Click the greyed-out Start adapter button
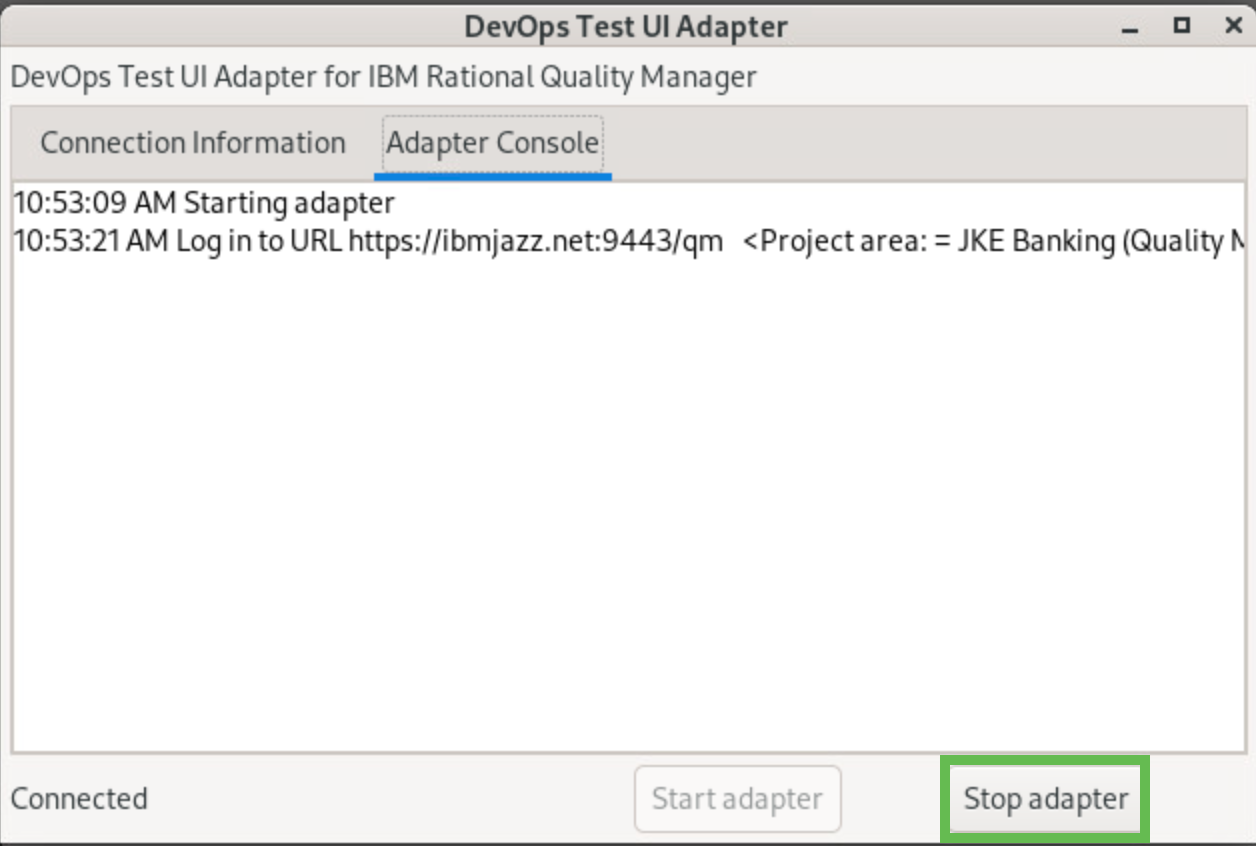Screen dimensions: 1256x846 click(x=737, y=799)
